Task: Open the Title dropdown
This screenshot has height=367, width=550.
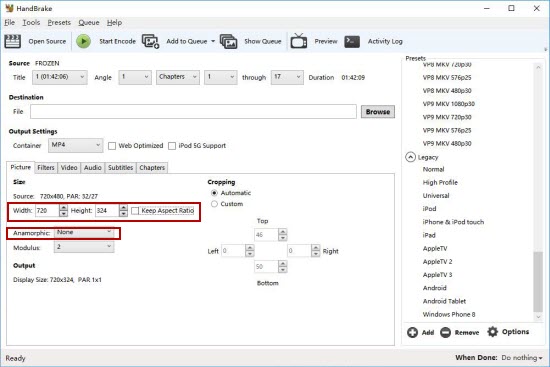Action: (60, 77)
